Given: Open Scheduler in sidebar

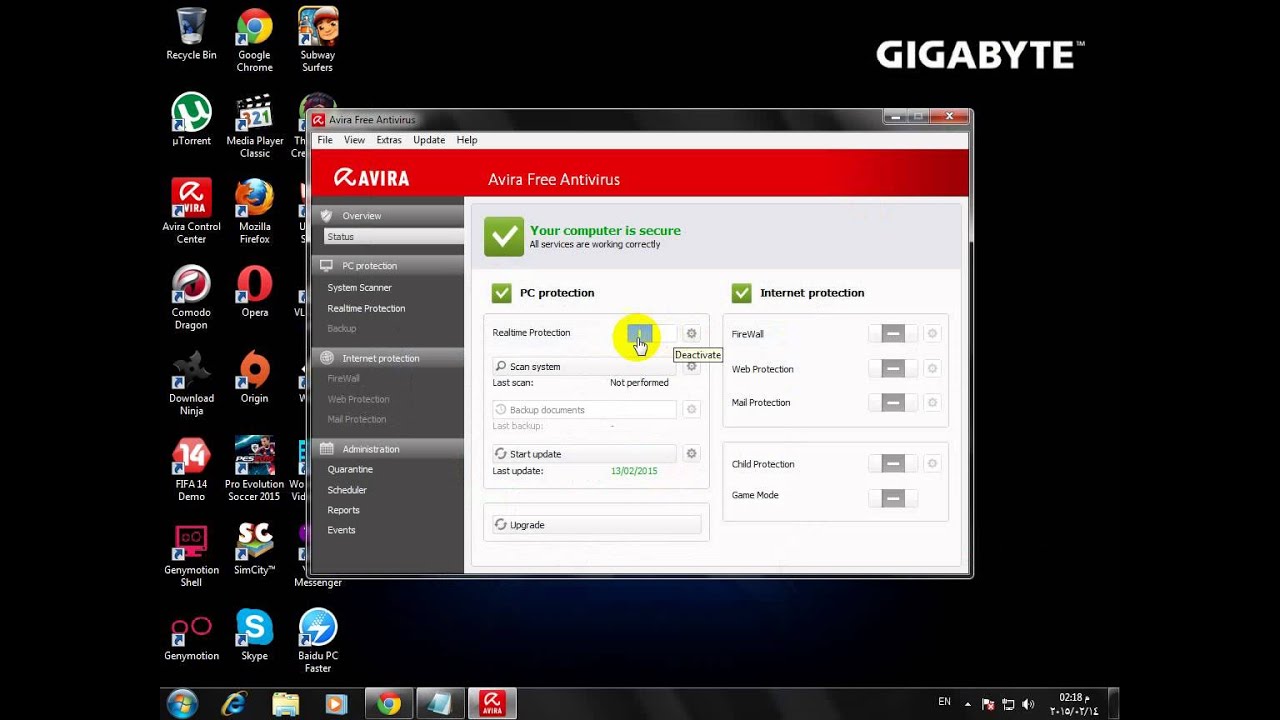Looking at the screenshot, I should (347, 490).
